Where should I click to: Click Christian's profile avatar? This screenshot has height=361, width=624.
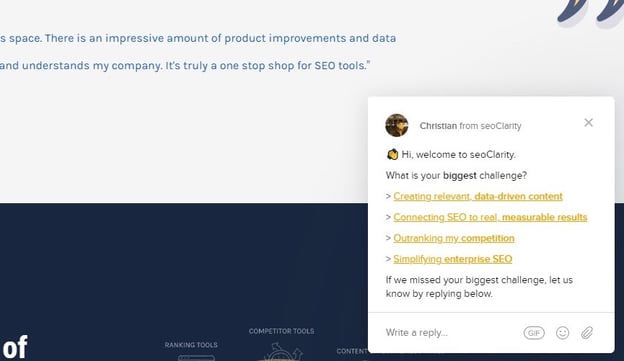(x=396, y=125)
